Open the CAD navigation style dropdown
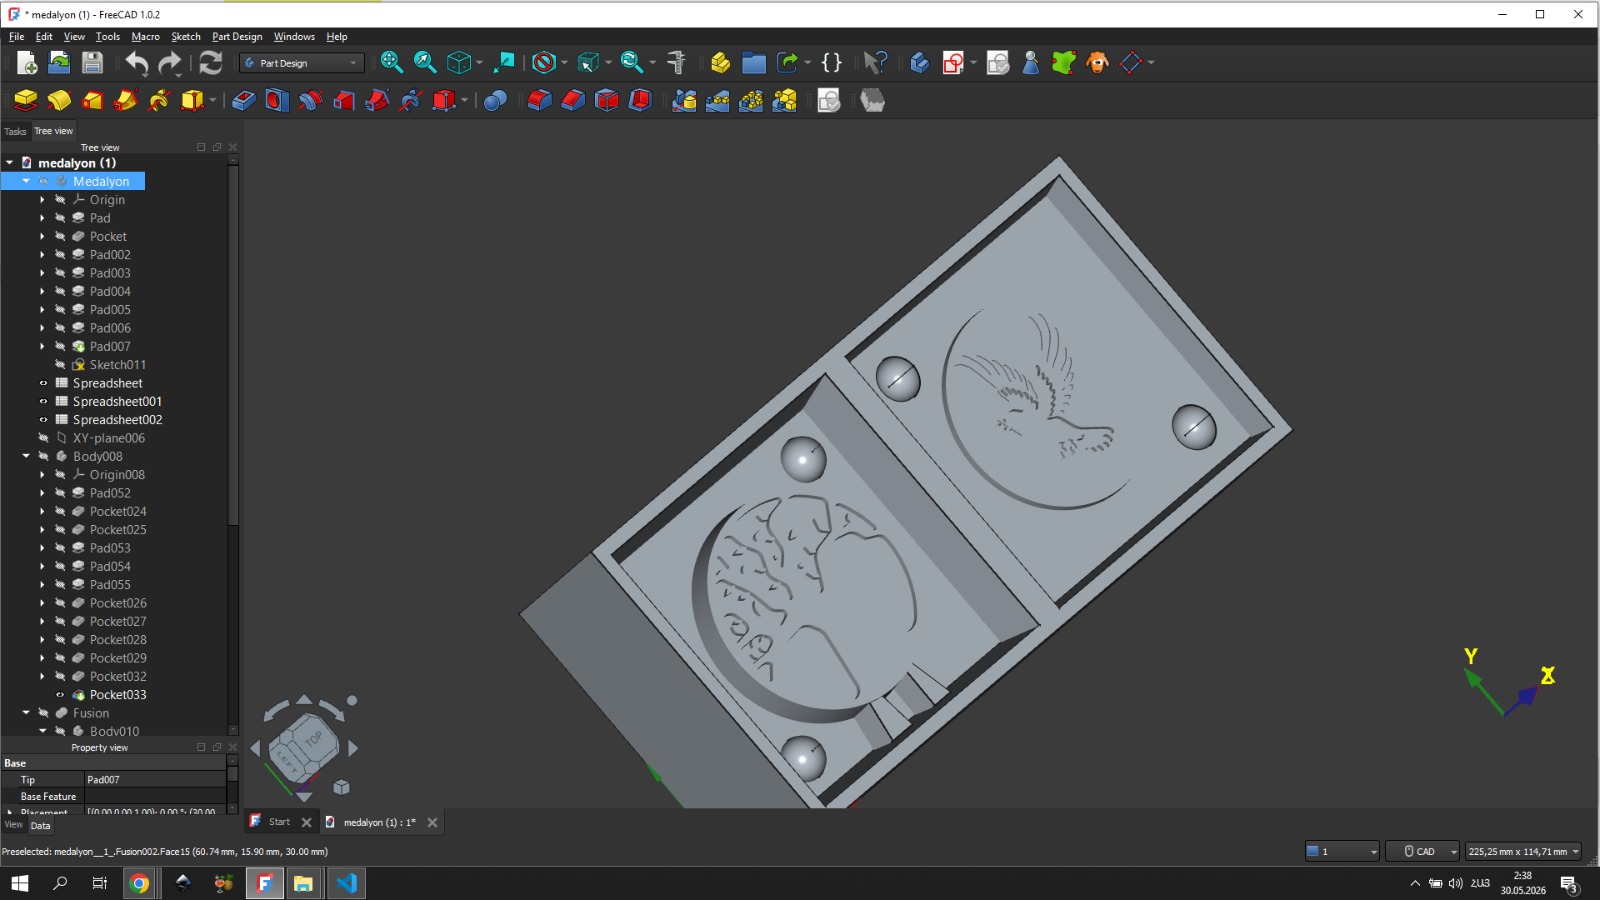 pyautogui.click(x=1423, y=851)
